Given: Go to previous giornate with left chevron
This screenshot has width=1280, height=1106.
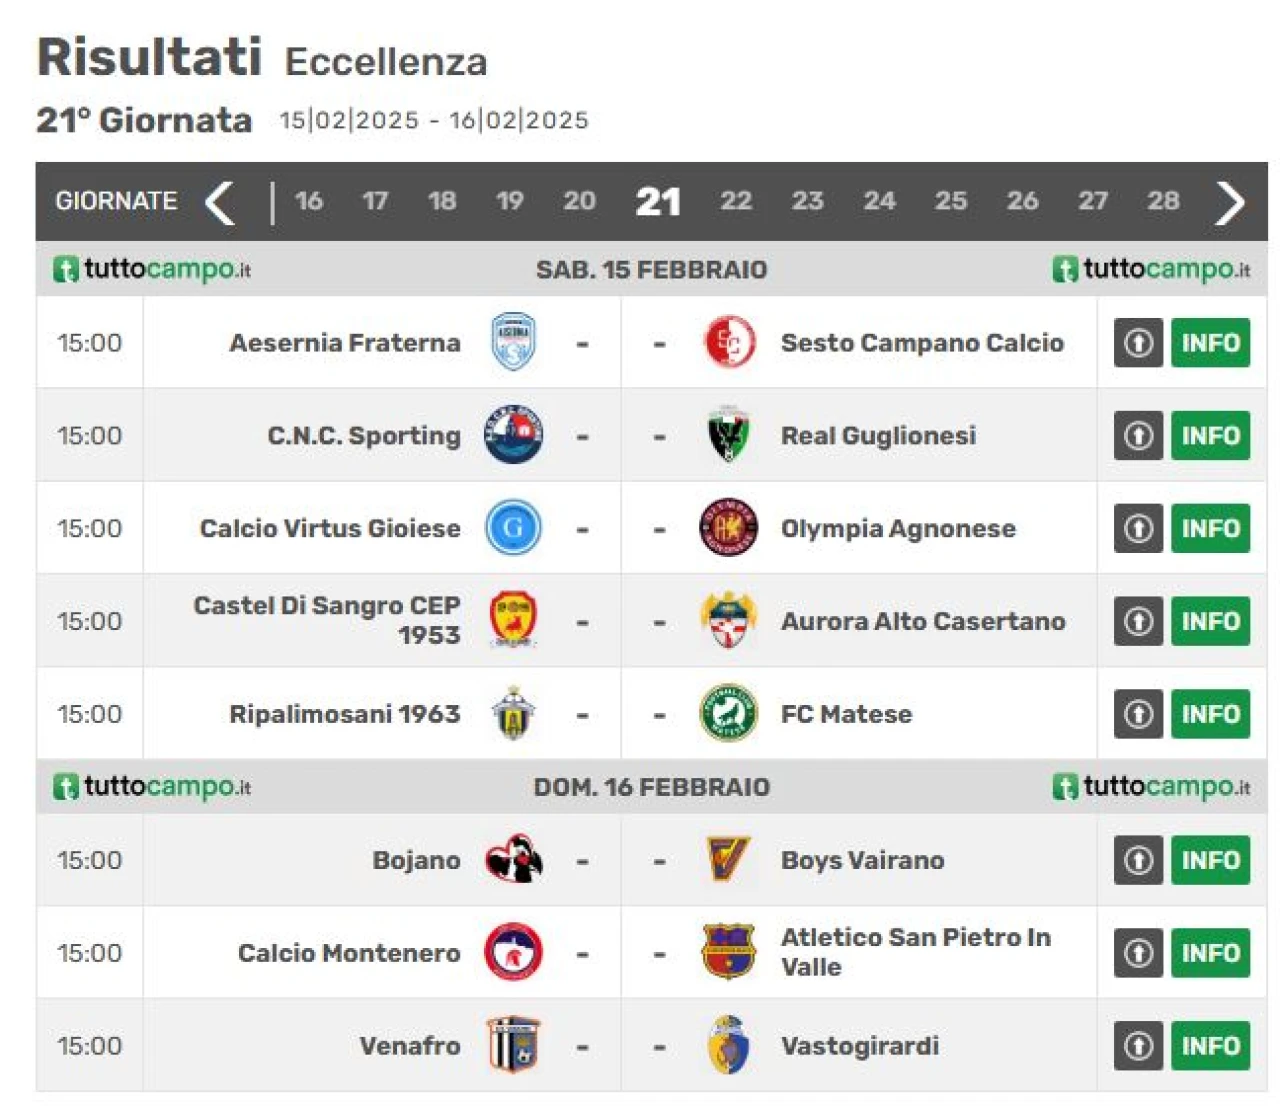Looking at the screenshot, I should coord(220,202).
